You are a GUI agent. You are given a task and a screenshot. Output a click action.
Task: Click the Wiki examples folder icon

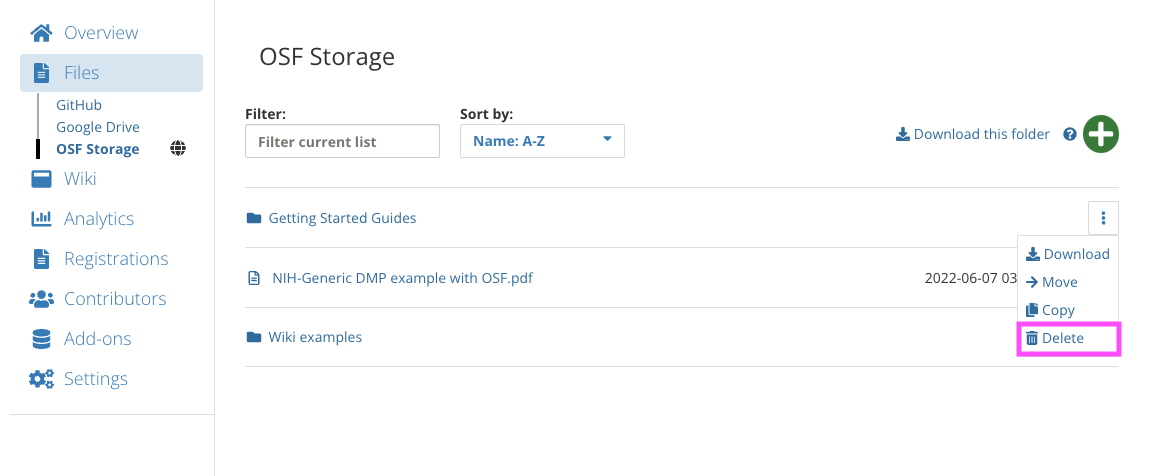pyautogui.click(x=254, y=337)
